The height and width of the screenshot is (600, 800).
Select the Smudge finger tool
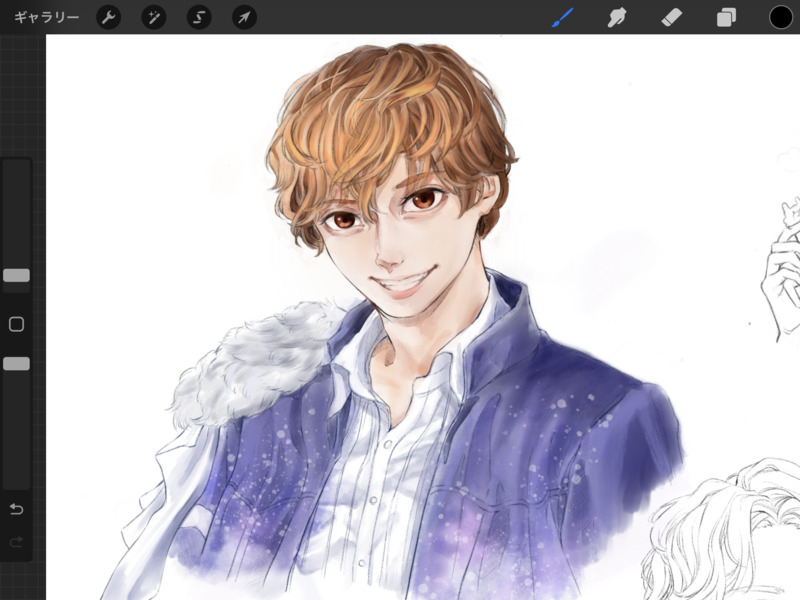[617, 17]
